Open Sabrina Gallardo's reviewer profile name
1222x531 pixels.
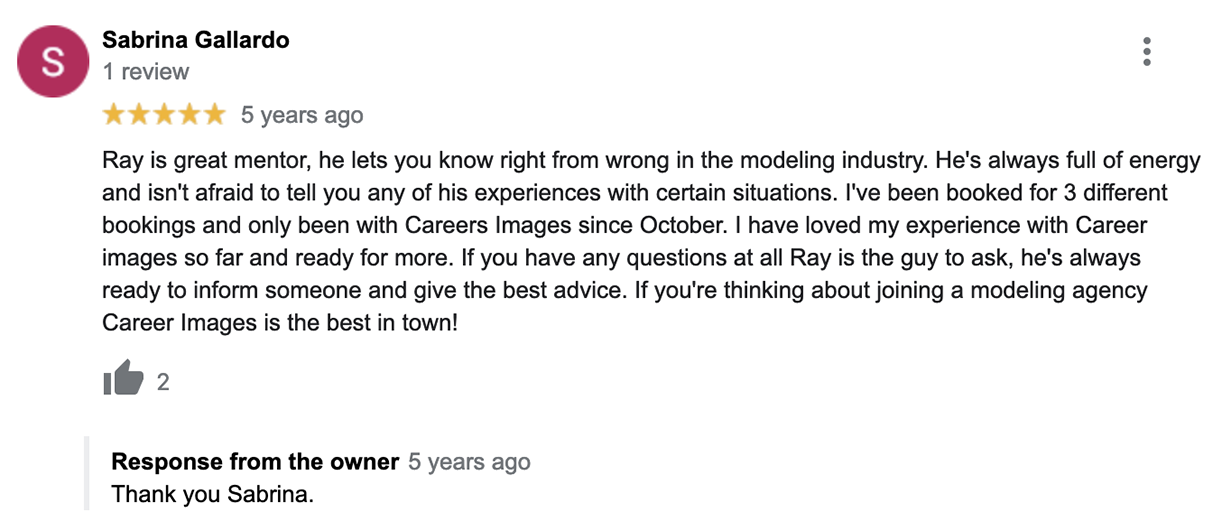(x=196, y=40)
